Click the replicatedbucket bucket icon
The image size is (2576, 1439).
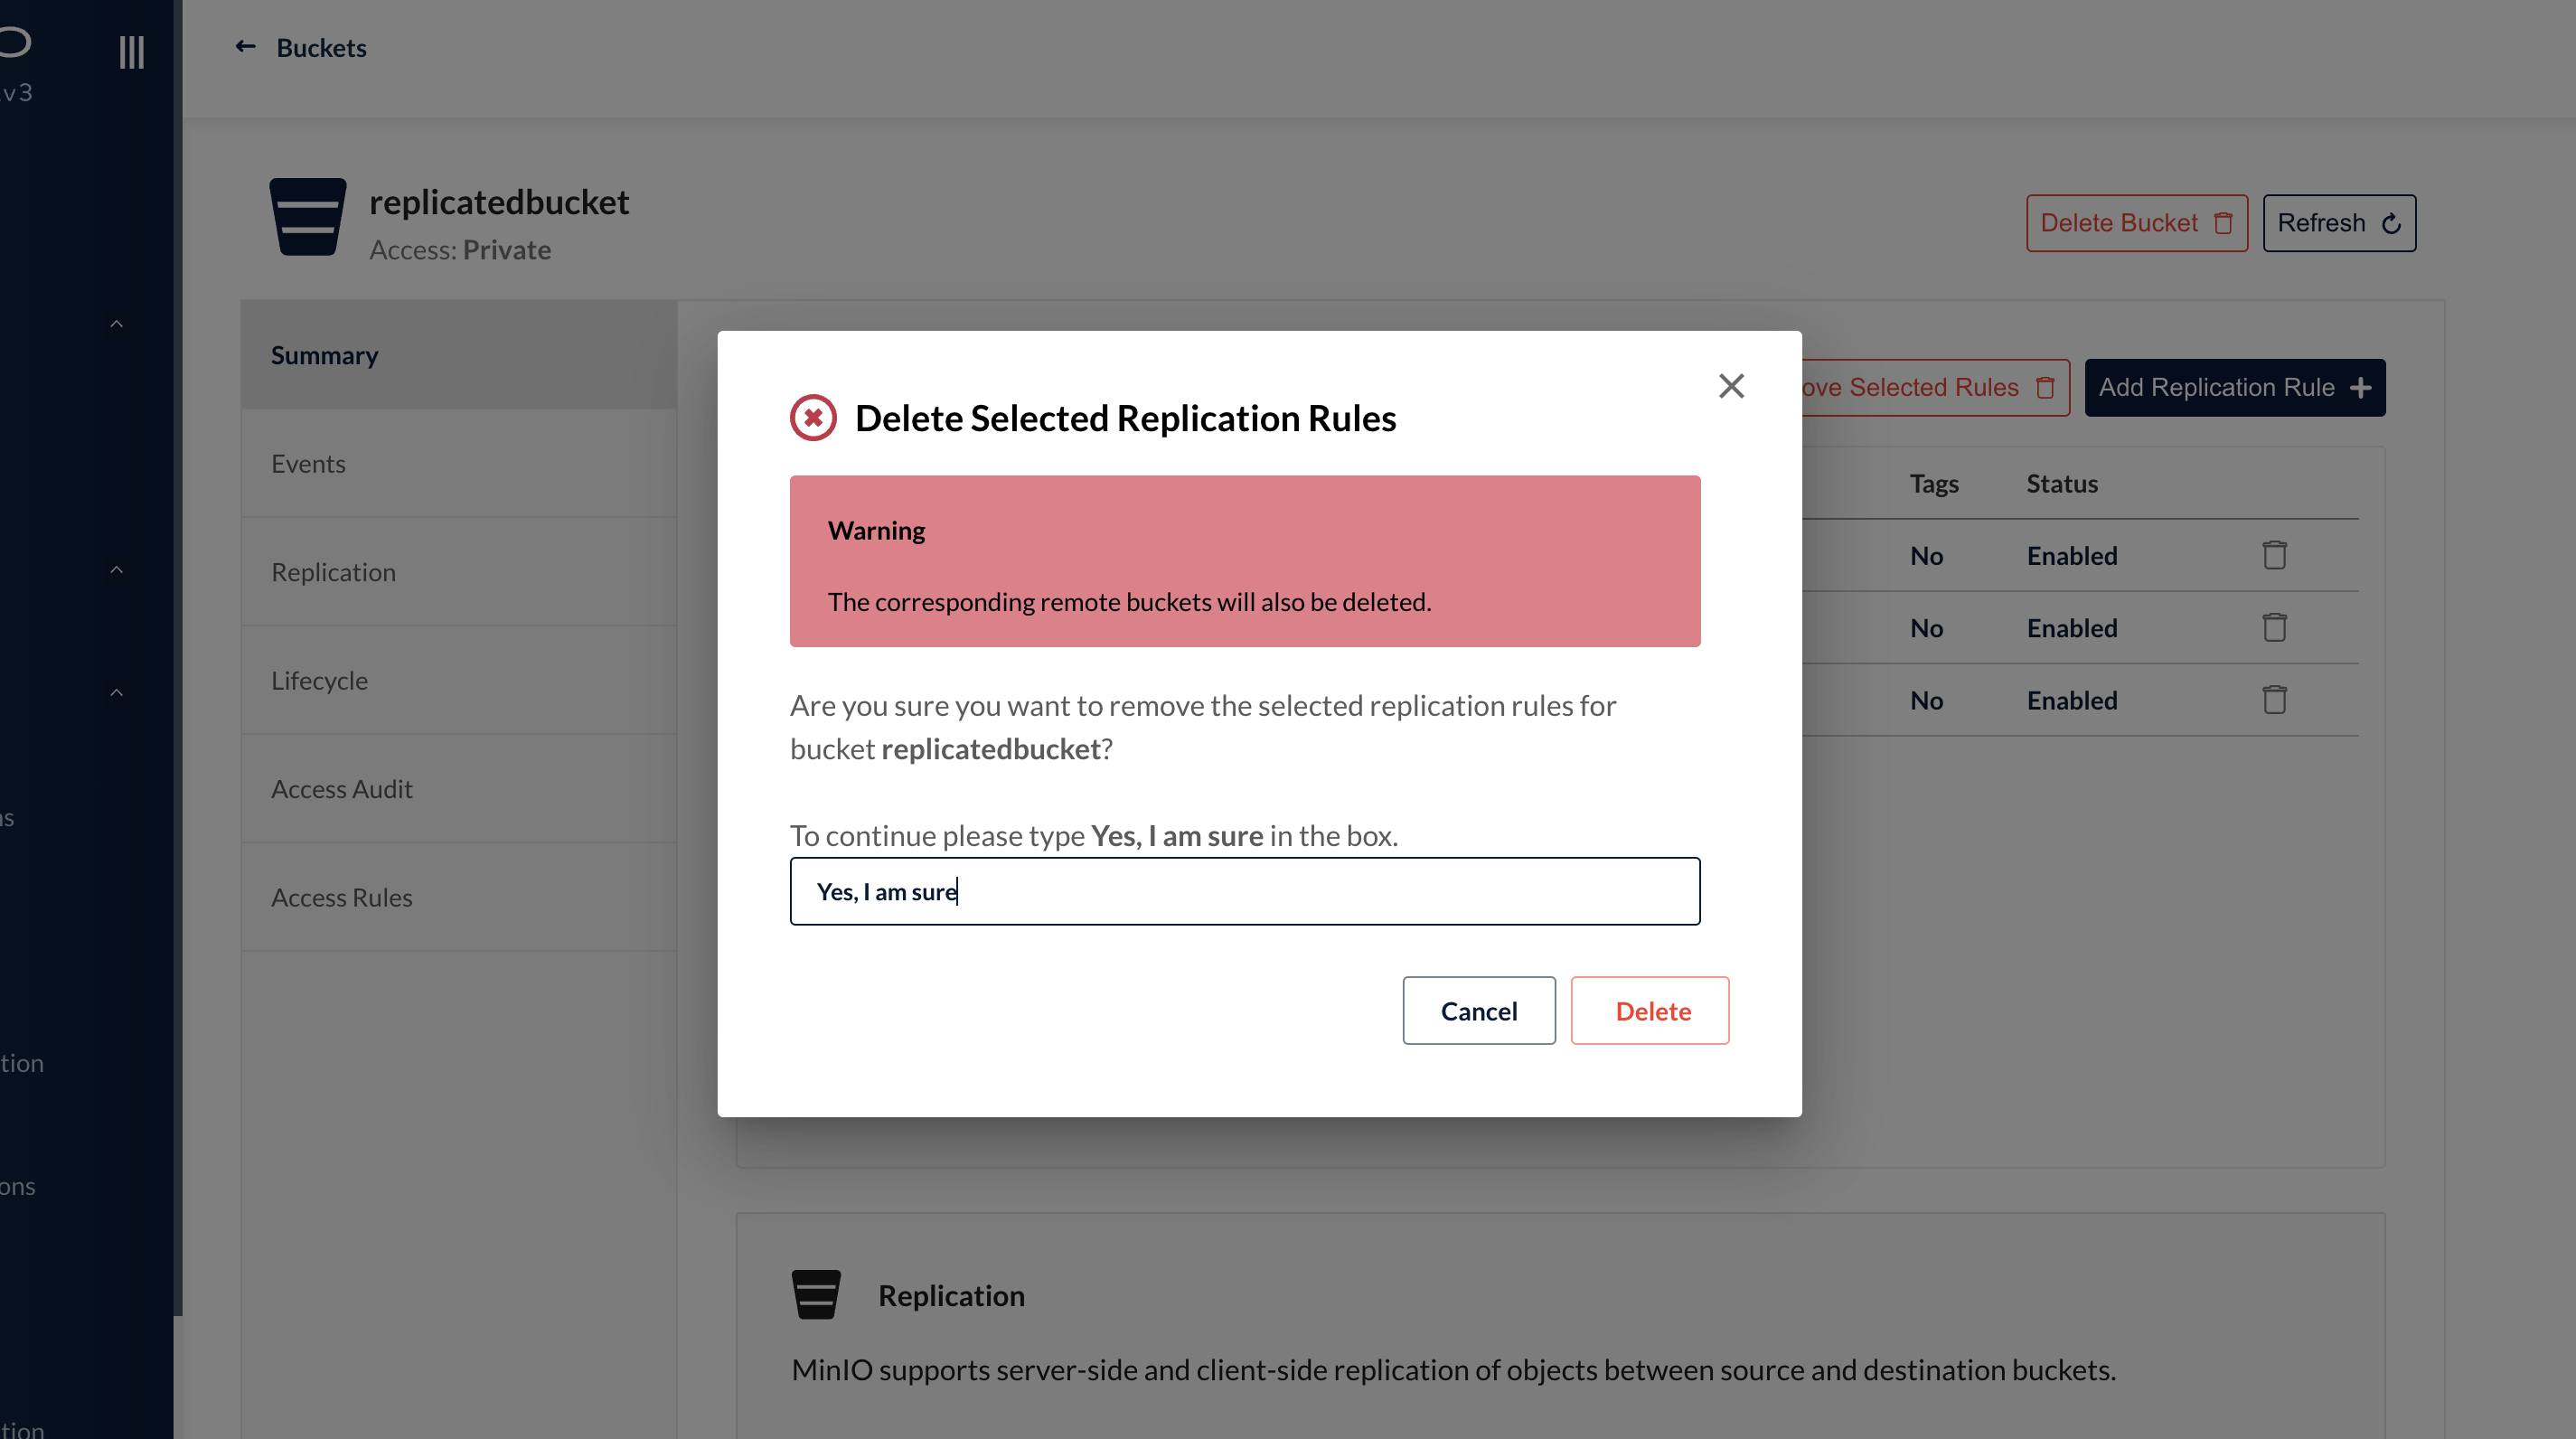tap(307, 217)
